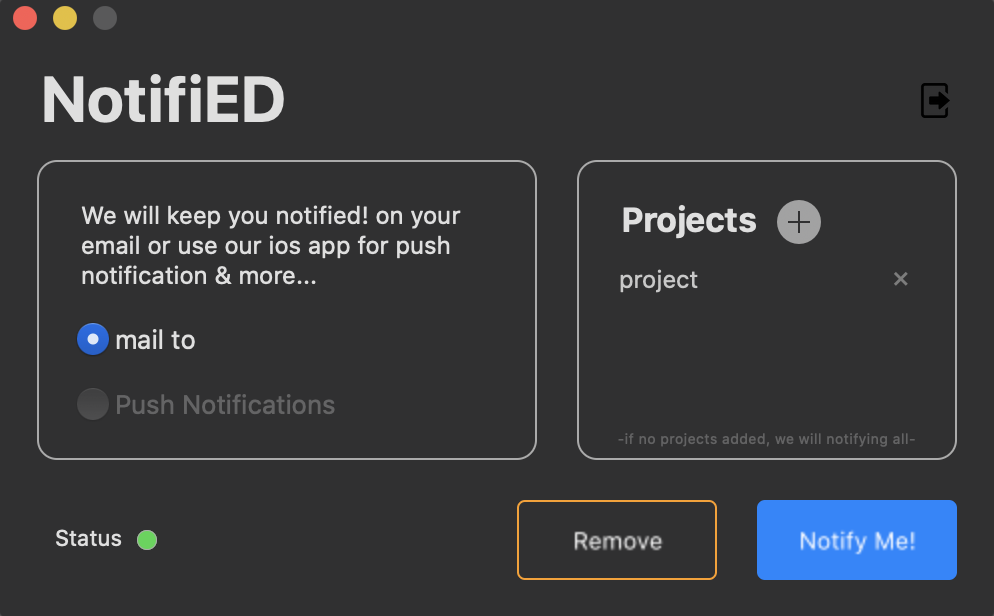Screen dimensions: 994x616
Task: Click the yellow minimize traffic light
Action: (x=64, y=17)
